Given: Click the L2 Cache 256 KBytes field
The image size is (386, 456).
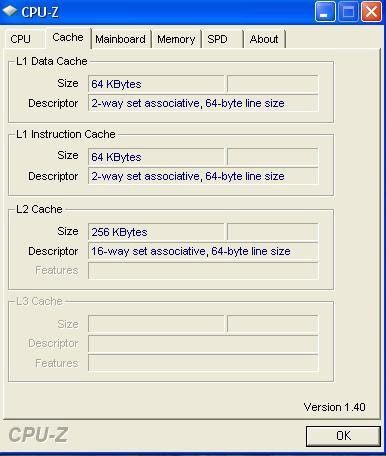Looking at the screenshot, I should pos(156,232).
